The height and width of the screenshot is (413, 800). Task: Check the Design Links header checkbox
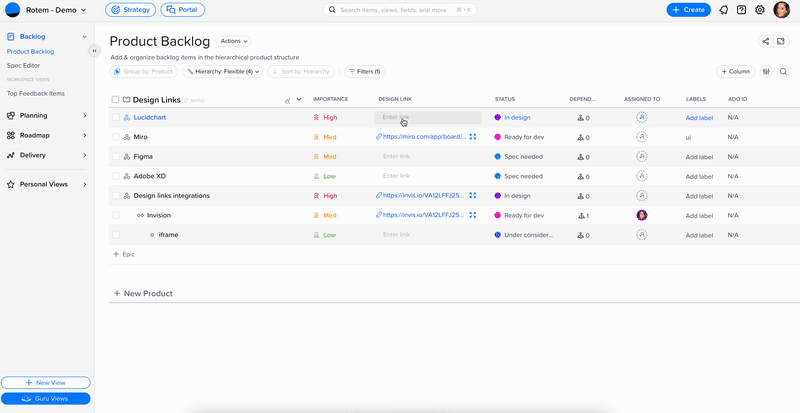115,100
